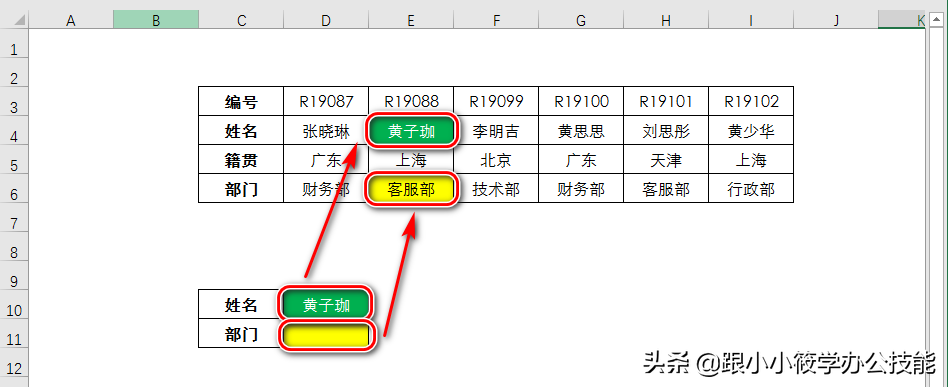
Task: Select column J header
Action: pyautogui.click(x=836, y=20)
